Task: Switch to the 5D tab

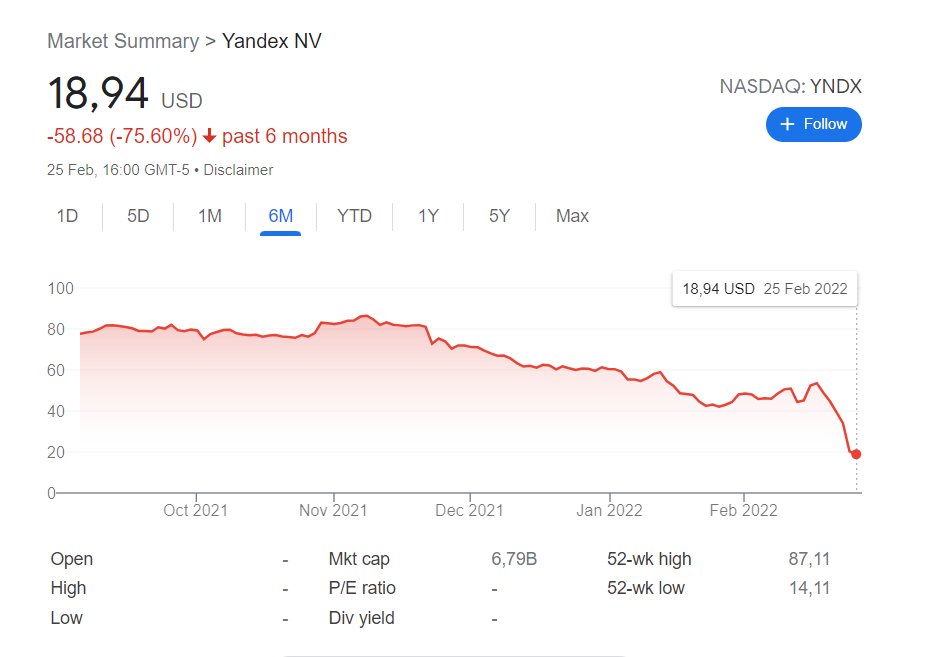Action: pyautogui.click(x=138, y=216)
